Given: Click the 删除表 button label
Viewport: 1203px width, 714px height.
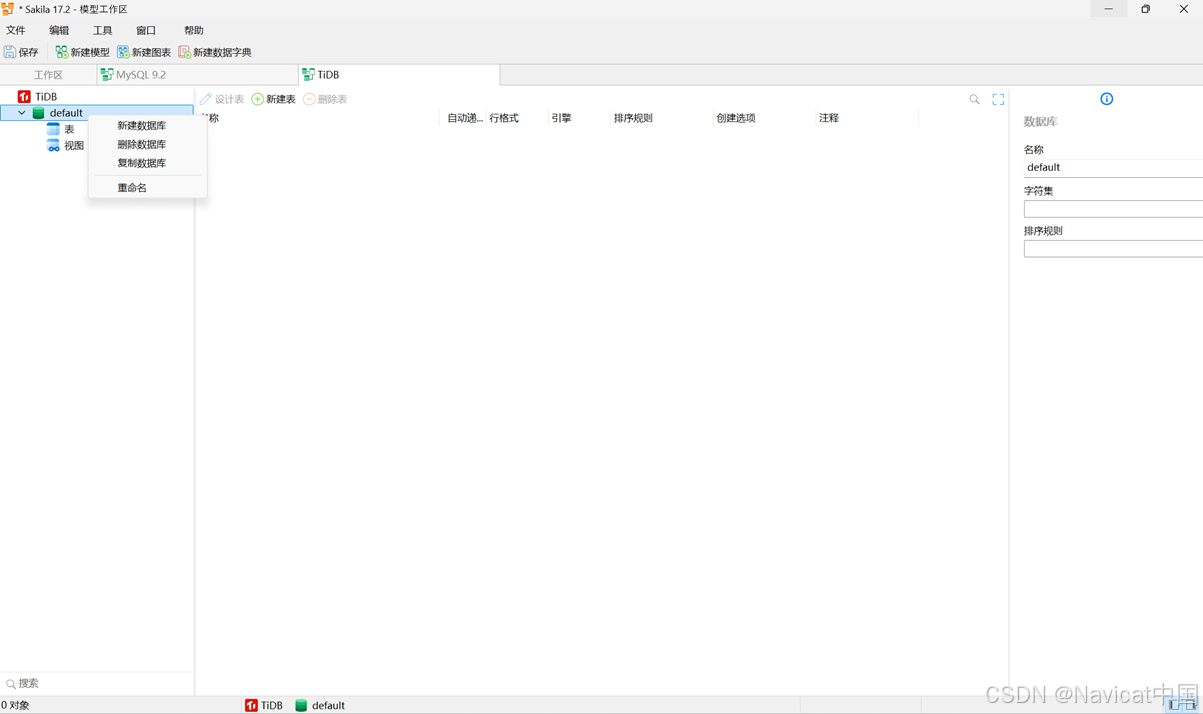Looking at the screenshot, I should point(332,99).
